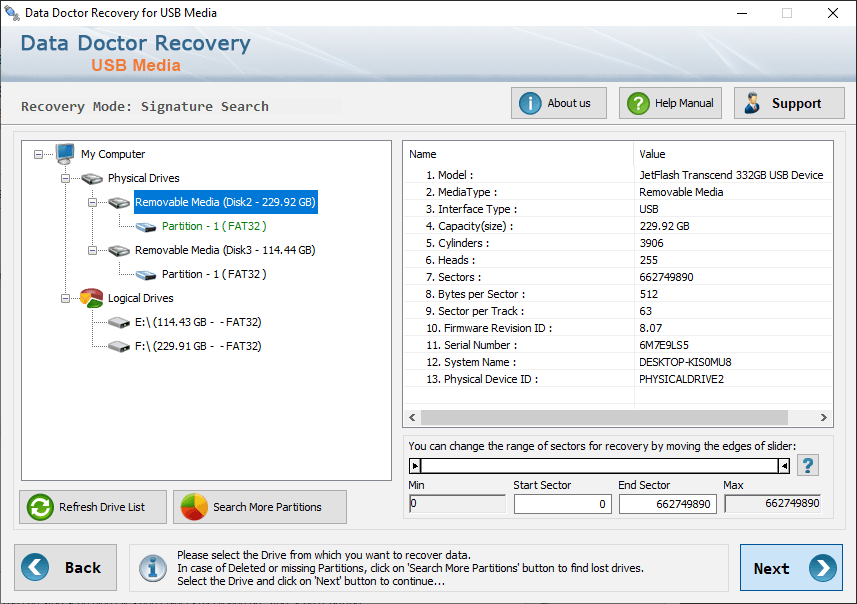Image resolution: width=857 pixels, height=604 pixels.
Task: Click the Start Sector input field
Action: pos(562,504)
